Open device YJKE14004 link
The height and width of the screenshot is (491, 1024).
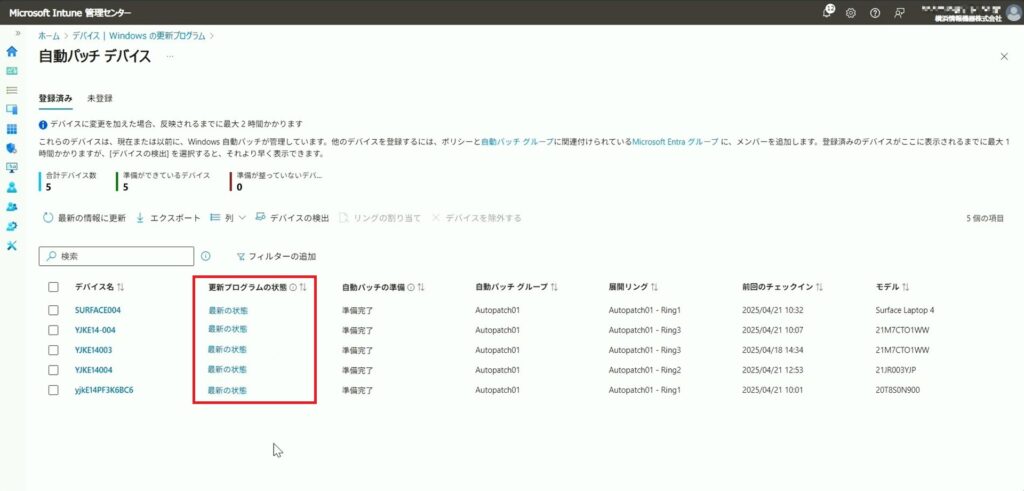(x=93, y=370)
